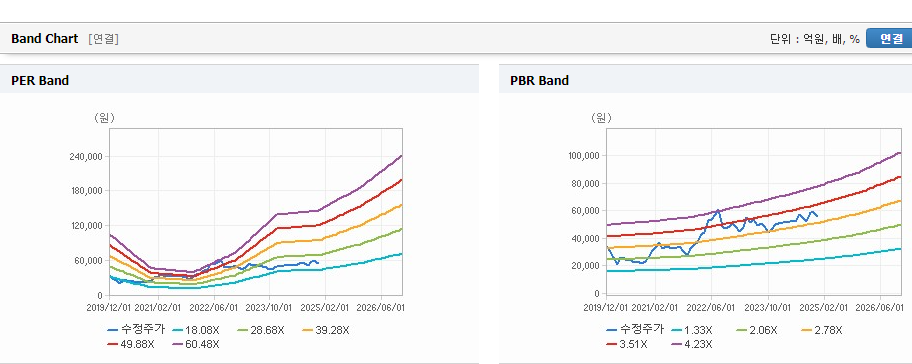Click the [연결] label beside Band Chart
This screenshot has height=364, width=912.
(104, 39)
